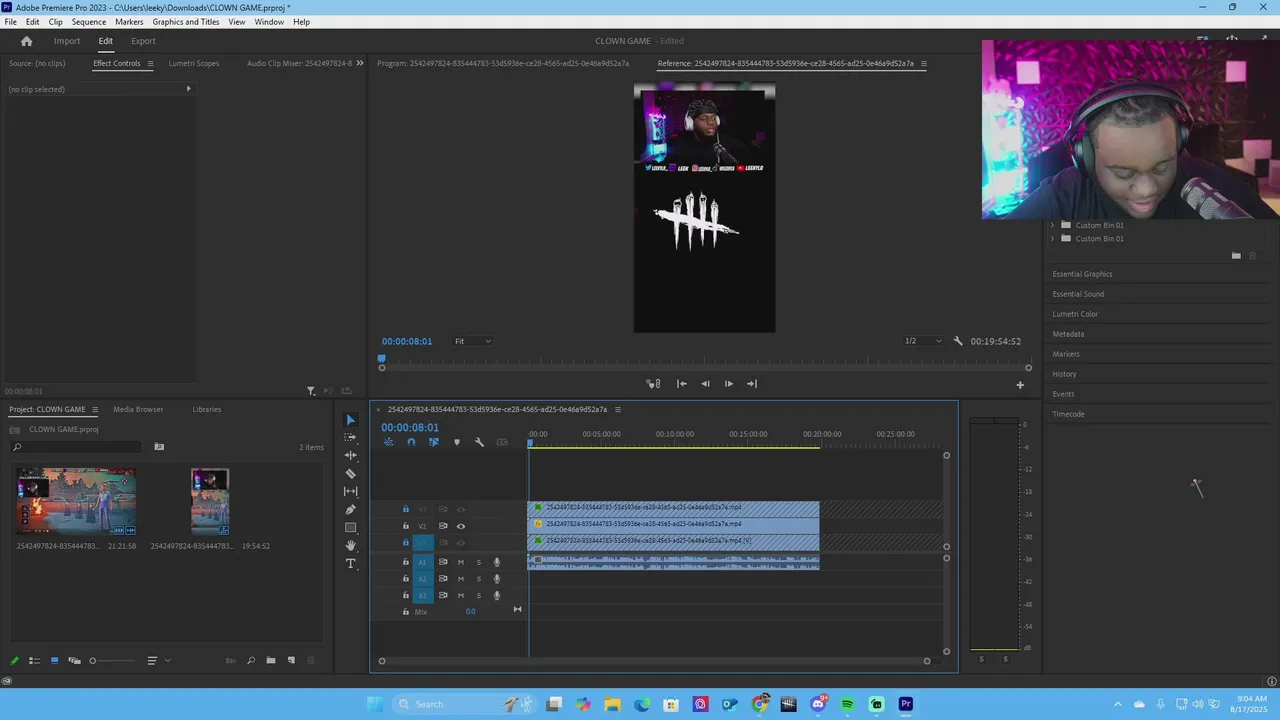1280x720 pixels.
Task: Click Go to Previous edit point button
Action: click(682, 384)
